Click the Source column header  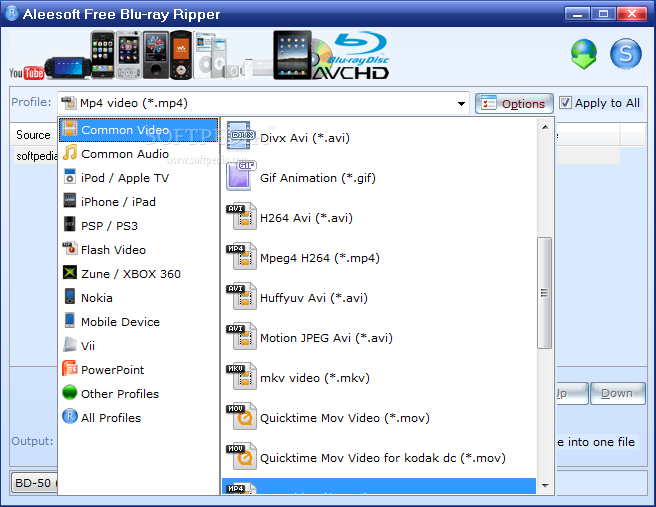(33, 135)
